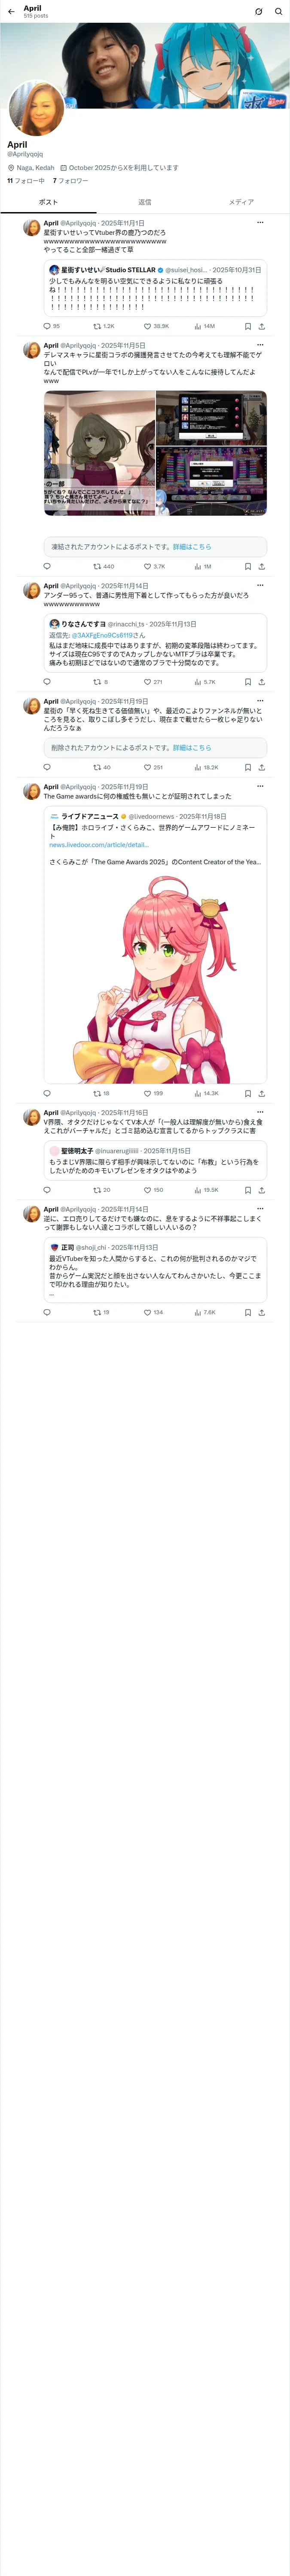Open the profile avatar photo
Viewport: 290px width, 2576px height.
point(37,109)
